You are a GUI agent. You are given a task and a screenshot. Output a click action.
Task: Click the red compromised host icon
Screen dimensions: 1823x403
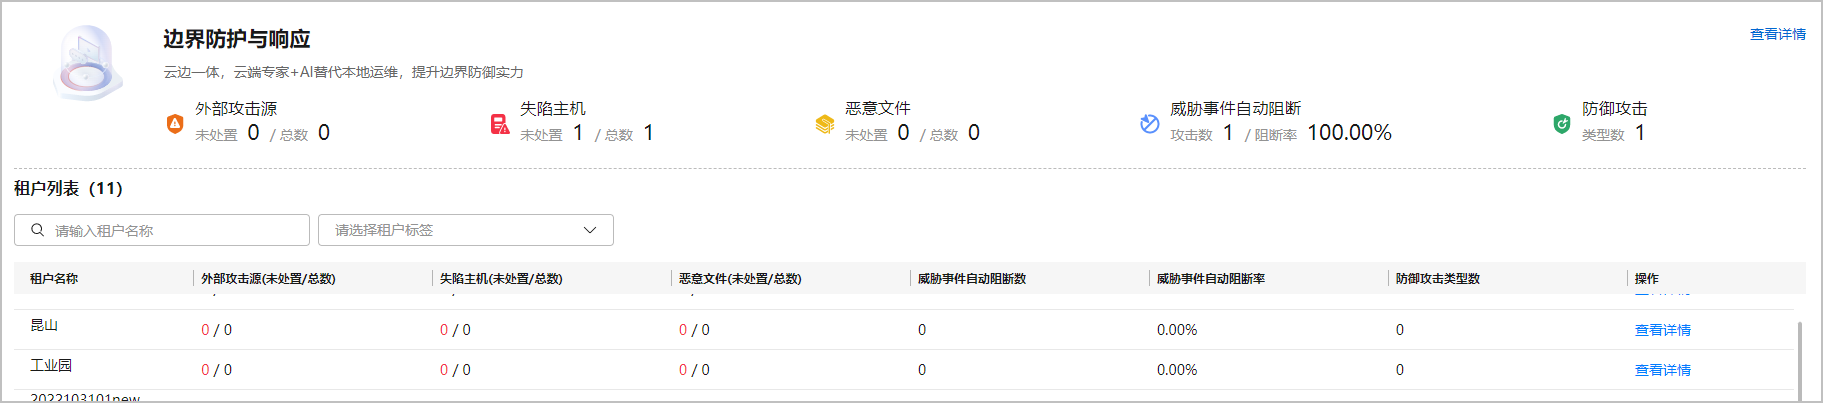pyautogui.click(x=500, y=124)
